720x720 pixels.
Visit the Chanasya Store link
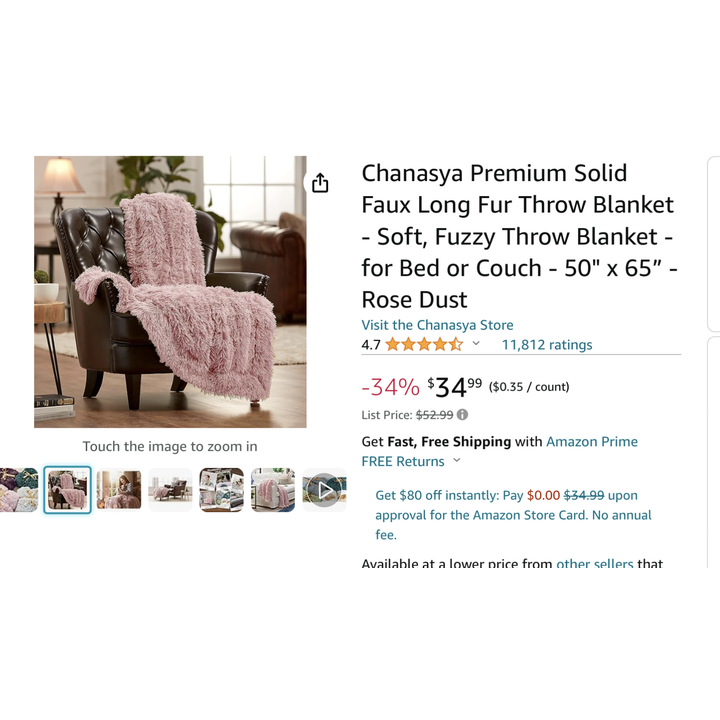click(x=437, y=325)
